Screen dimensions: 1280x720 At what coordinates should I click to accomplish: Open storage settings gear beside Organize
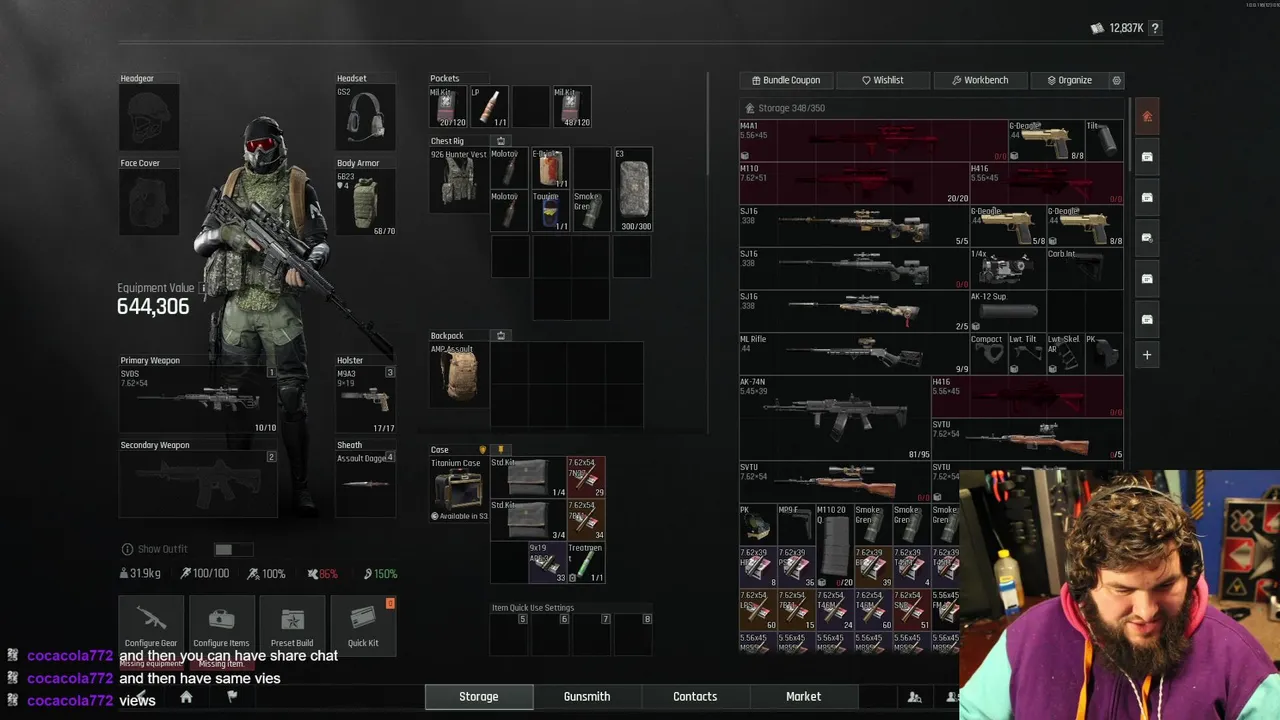click(1117, 80)
